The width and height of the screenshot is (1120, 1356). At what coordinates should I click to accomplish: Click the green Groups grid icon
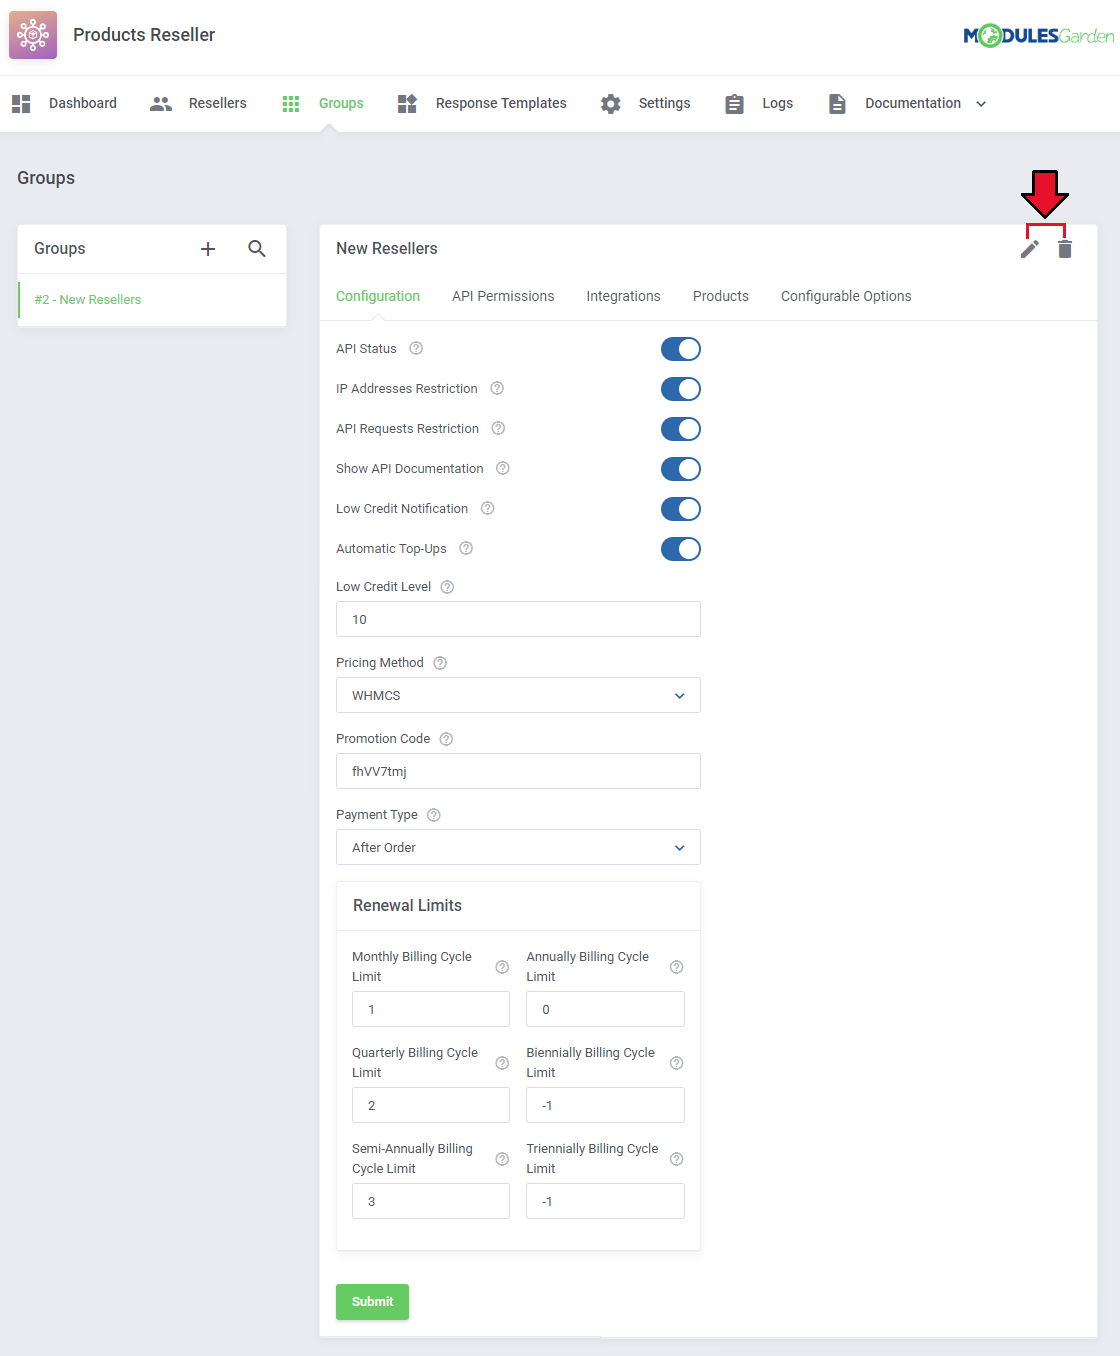click(291, 104)
